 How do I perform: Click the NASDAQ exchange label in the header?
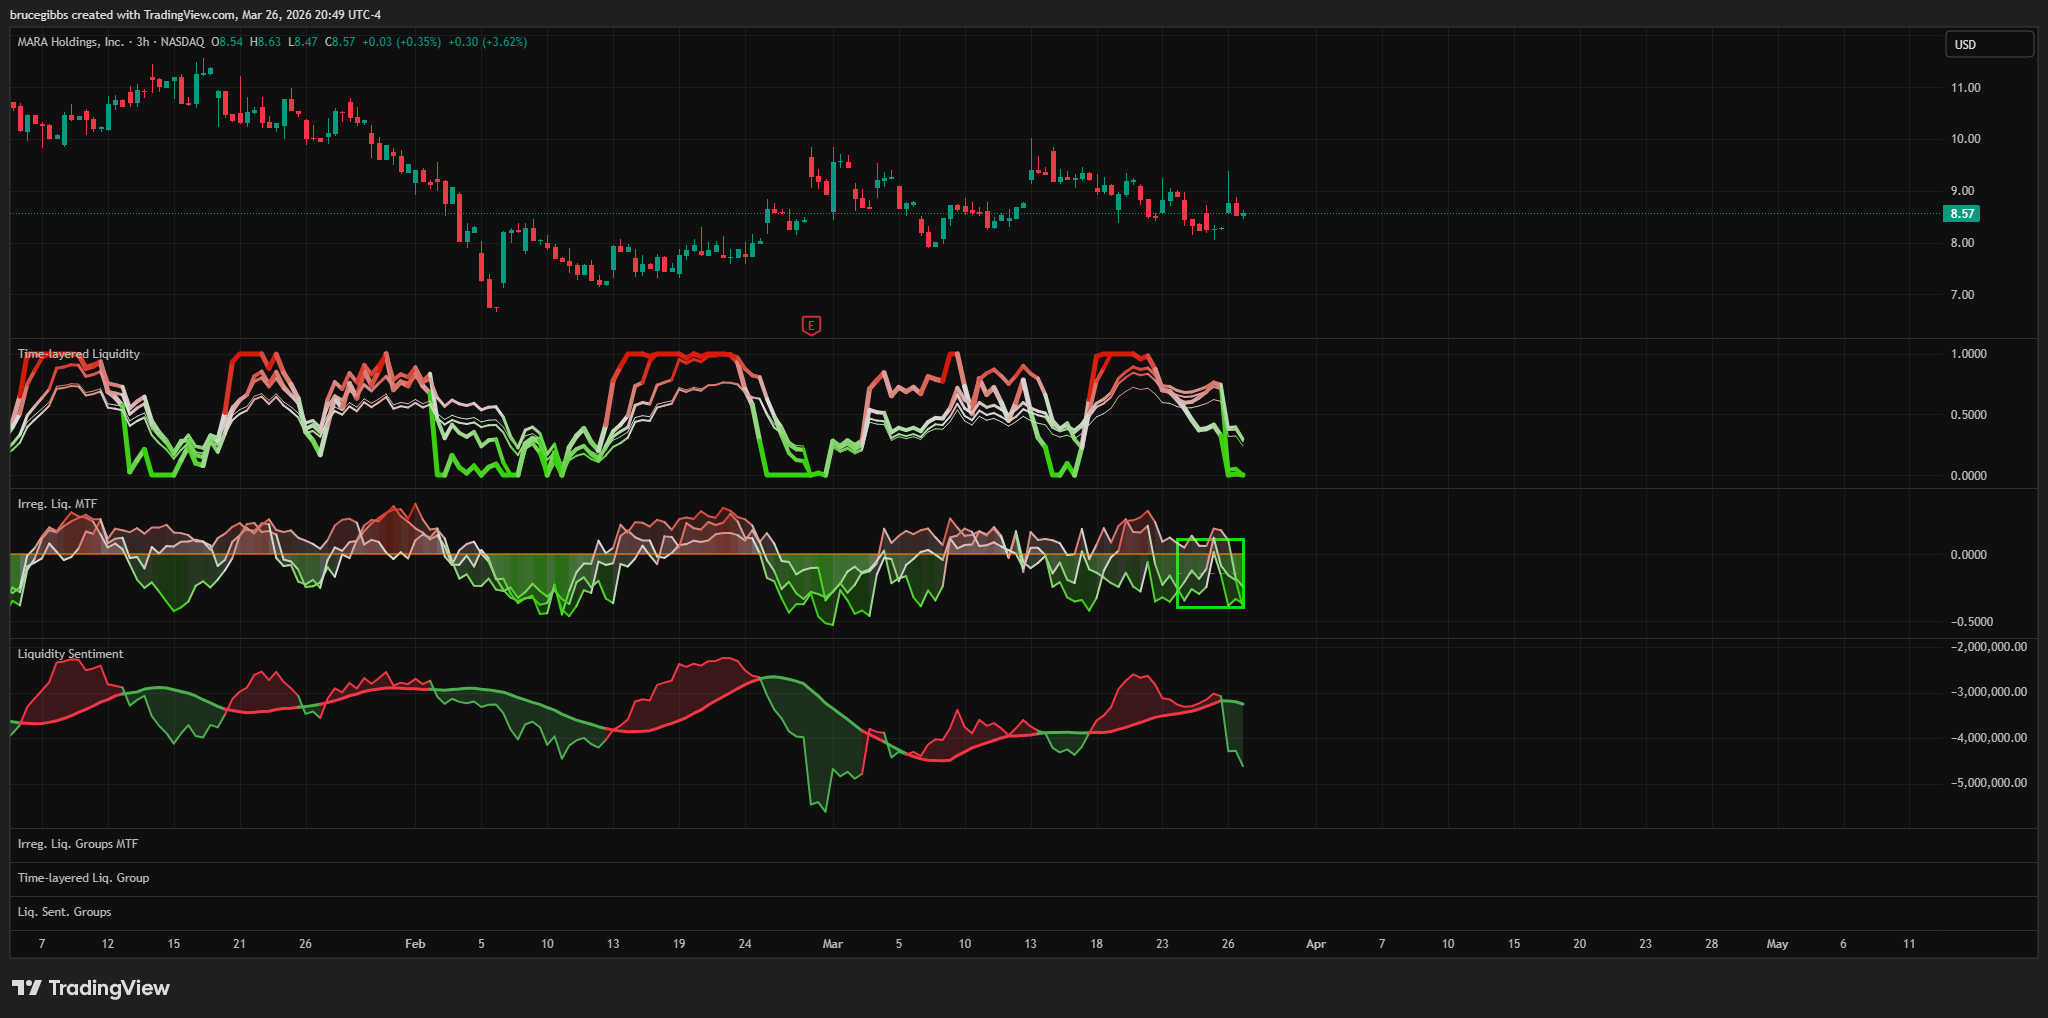point(182,42)
